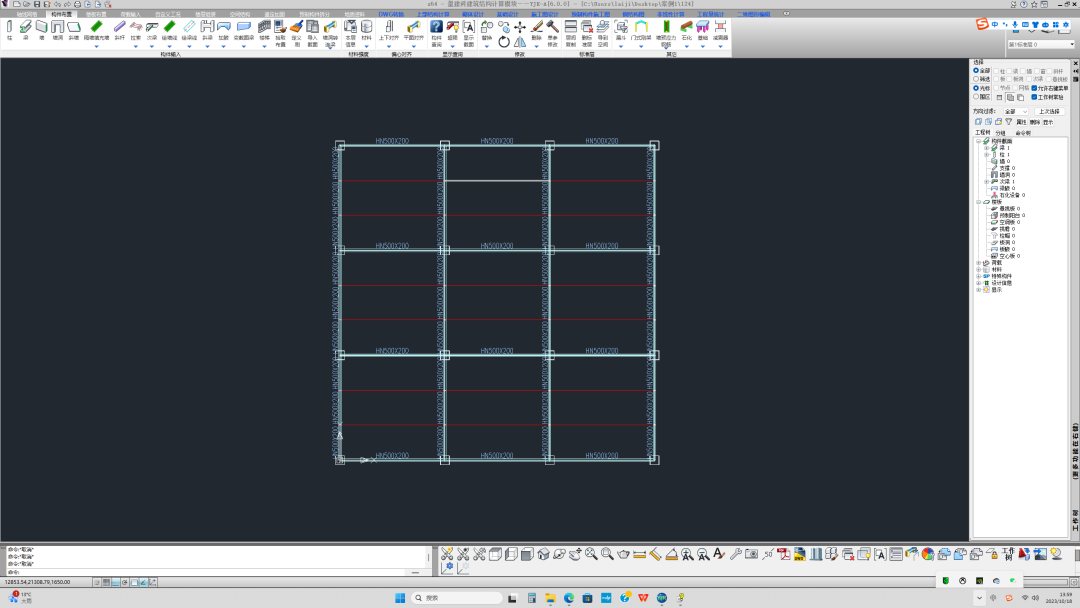Select the 空心板 0 tree row
The height and width of the screenshot is (608, 1080).
click(x=1005, y=256)
